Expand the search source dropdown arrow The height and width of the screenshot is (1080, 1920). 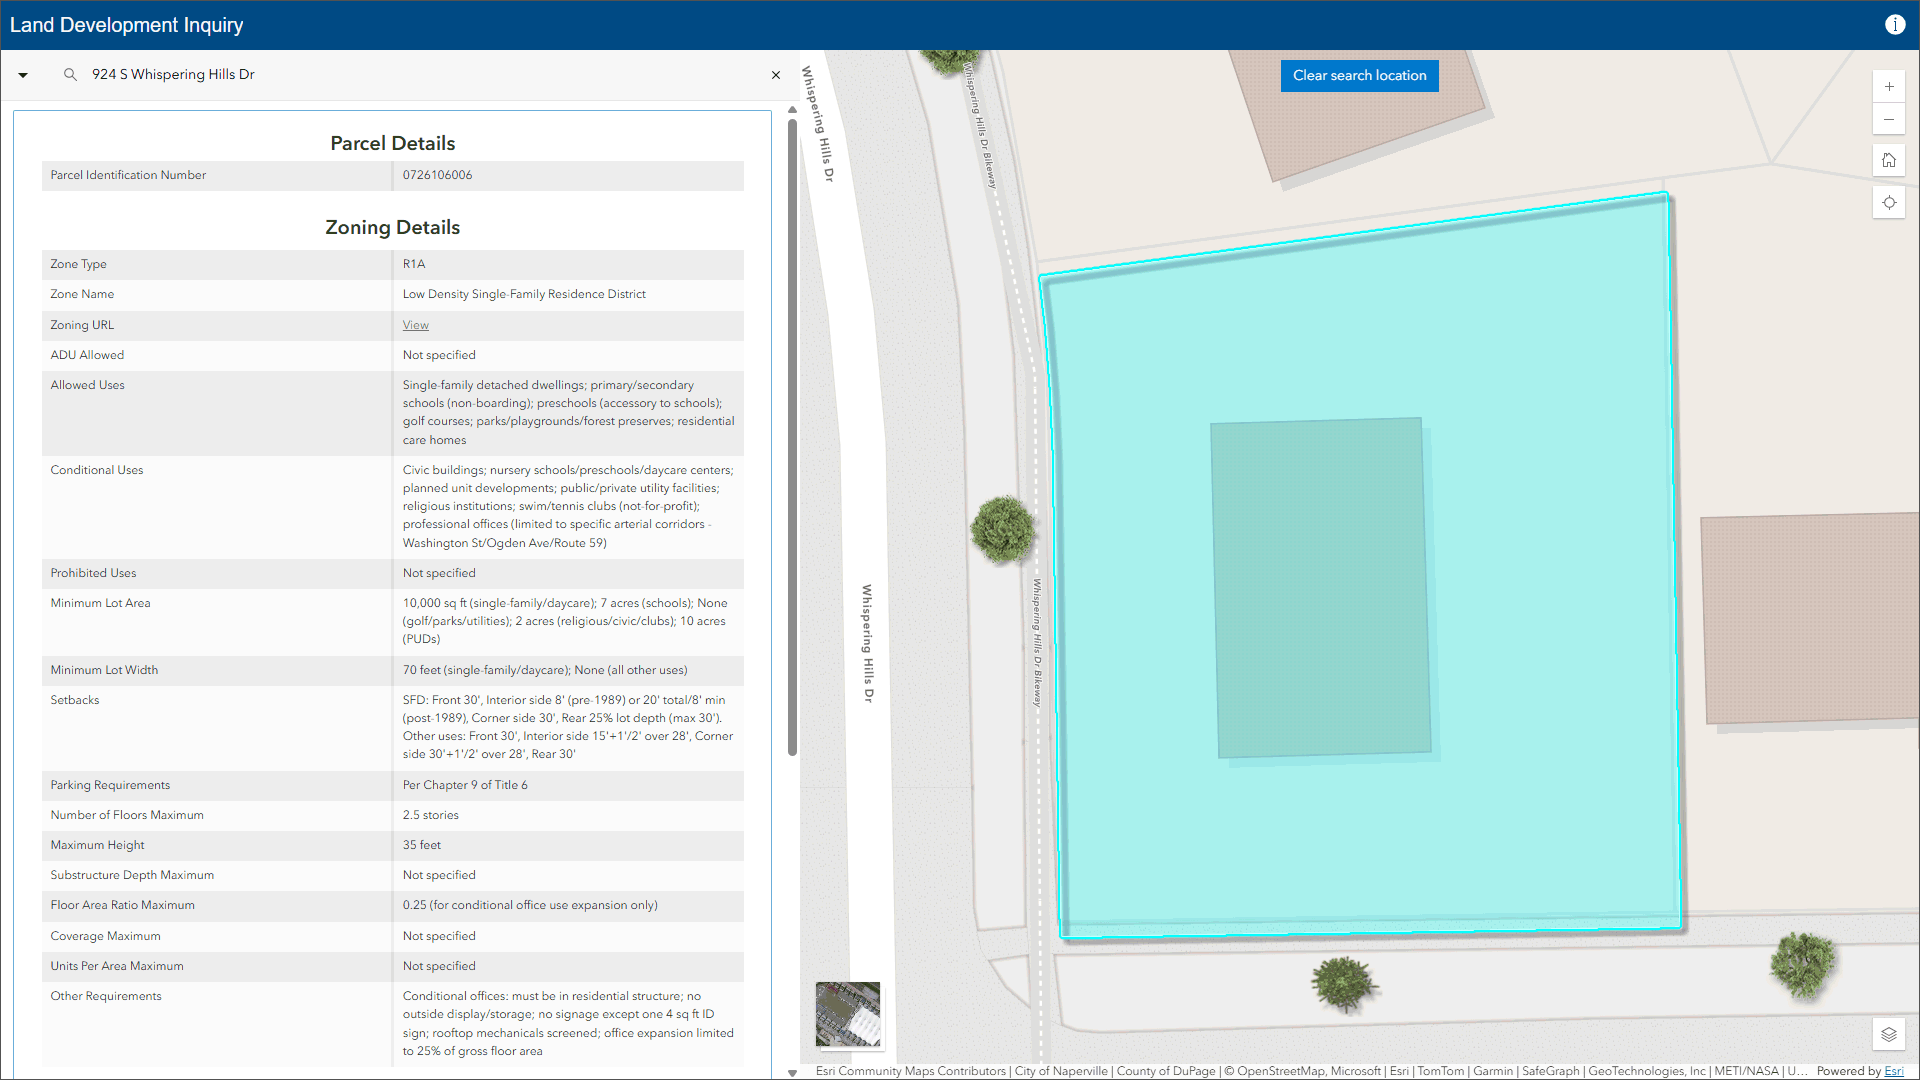click(23, 75)
